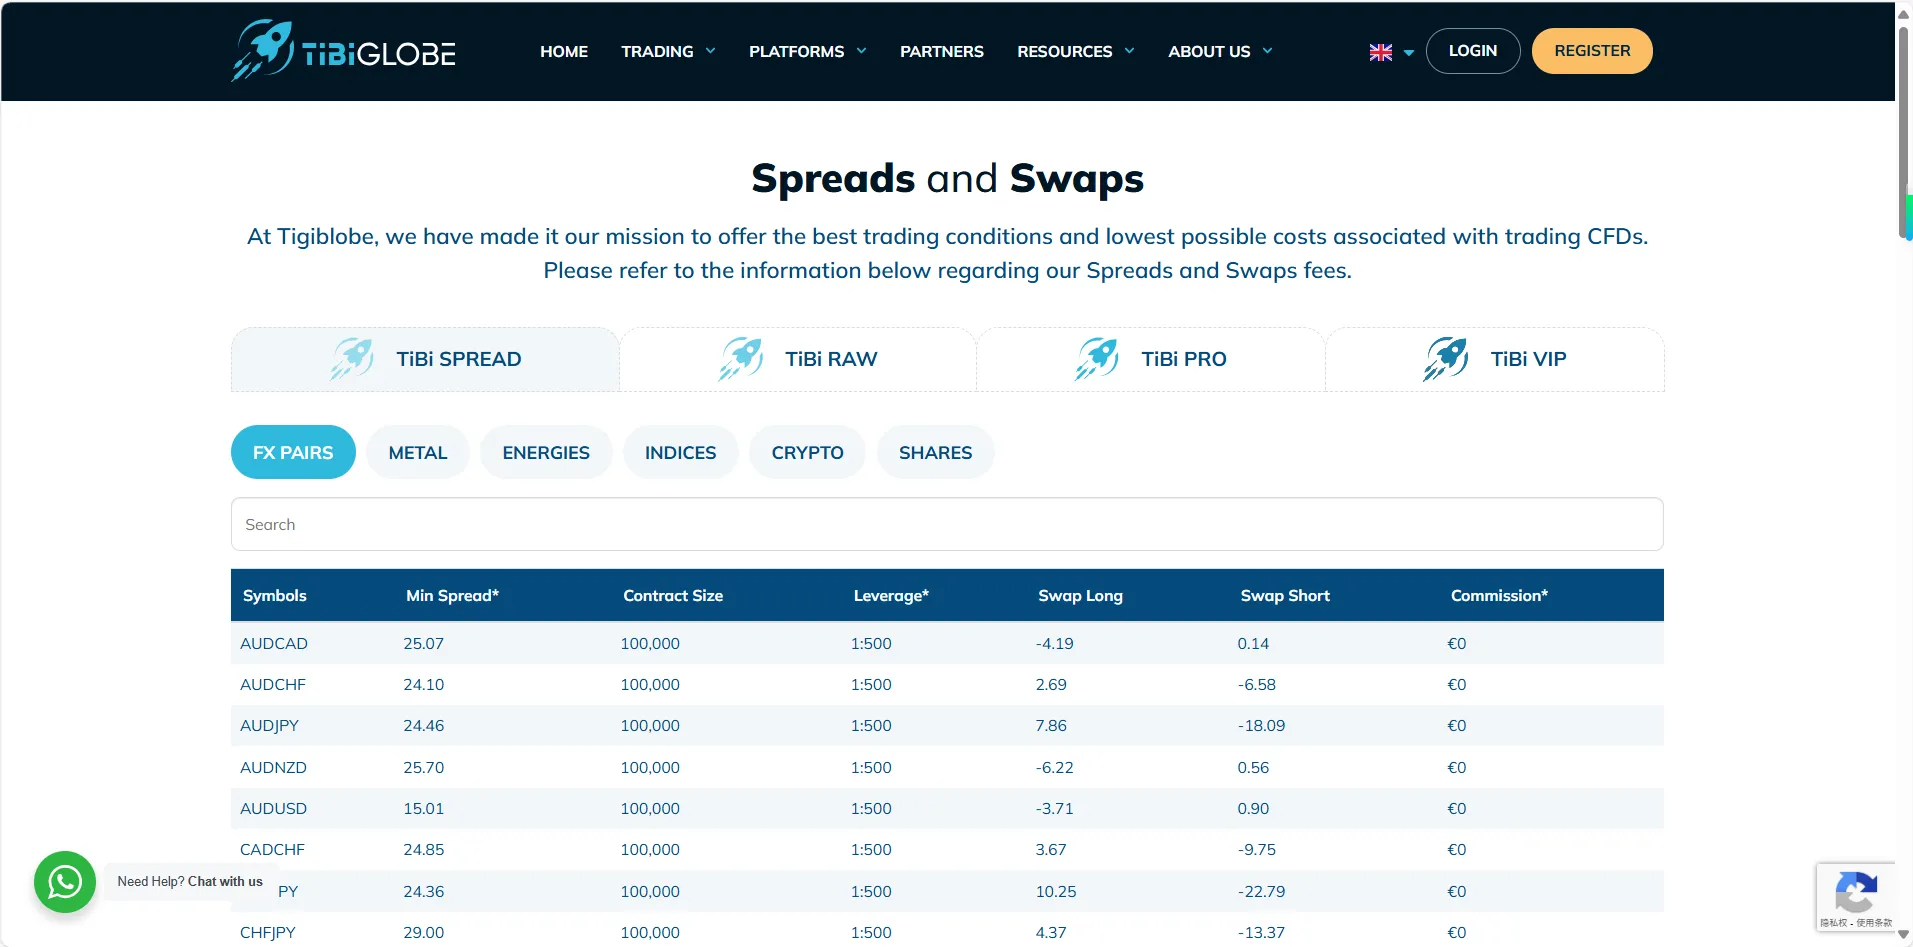Click the rocket icon beside TiBi SPREAD
The image size is (1913, 947).
tap(352, 359)
